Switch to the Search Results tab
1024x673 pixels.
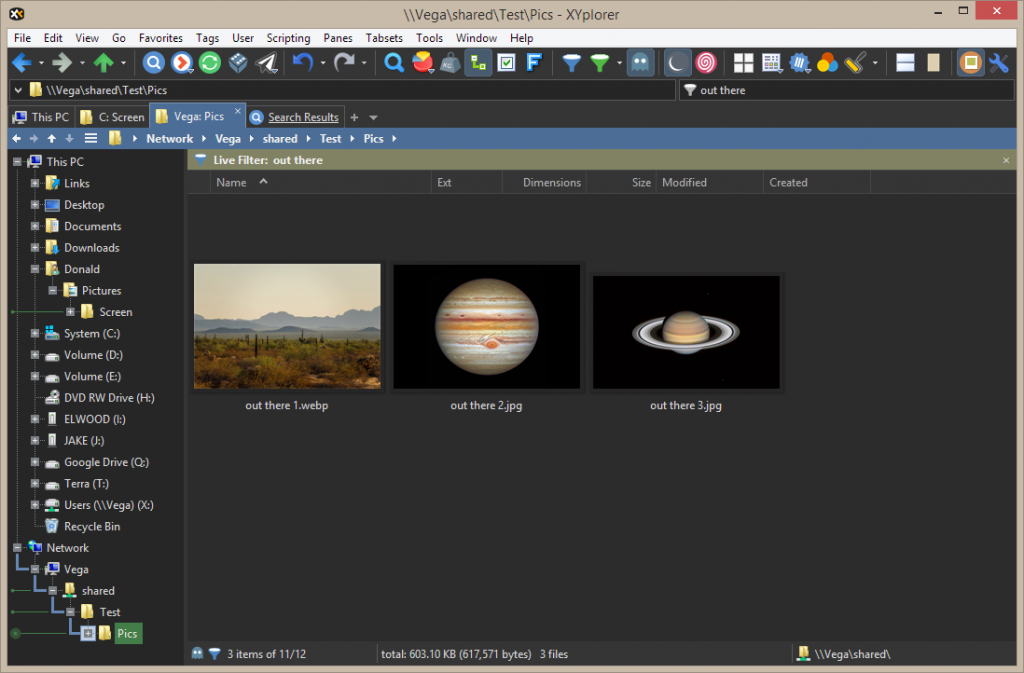(302, 117)
